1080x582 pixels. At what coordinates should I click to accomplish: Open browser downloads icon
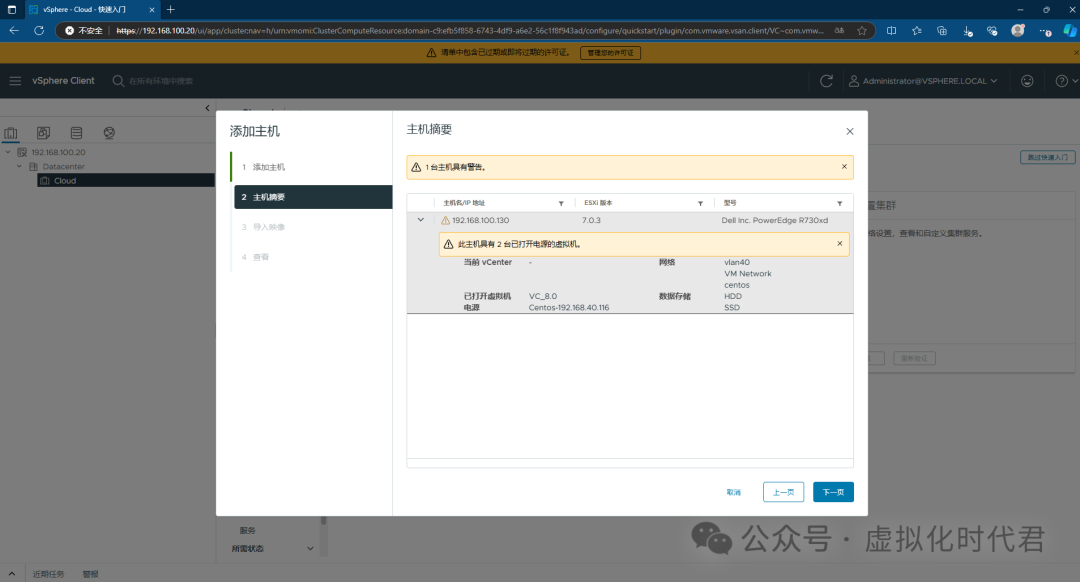(x=967, y=31)
